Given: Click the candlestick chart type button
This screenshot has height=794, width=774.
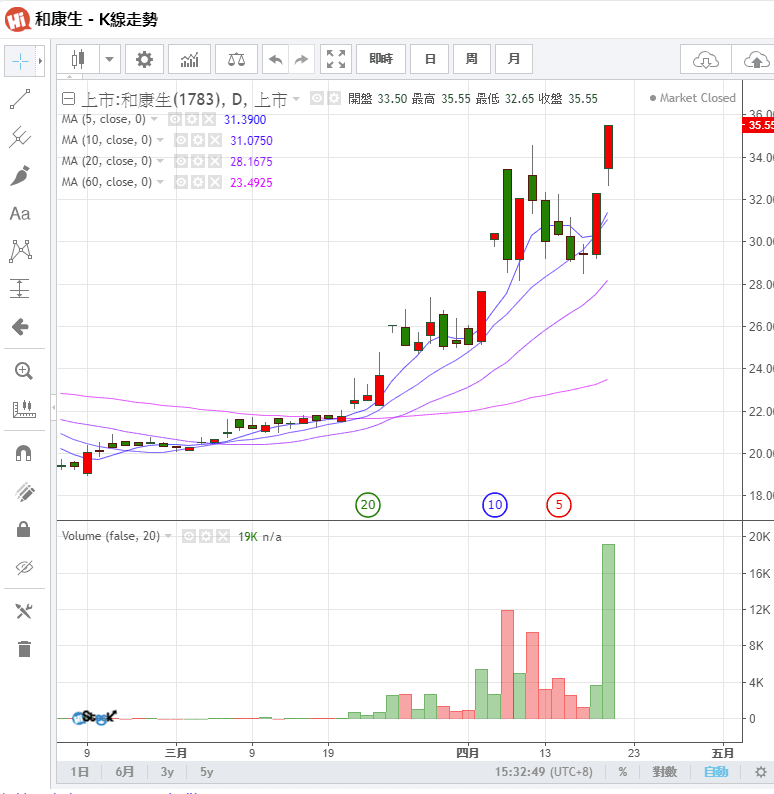Looking at the screenshot, I should coord(78,59).
